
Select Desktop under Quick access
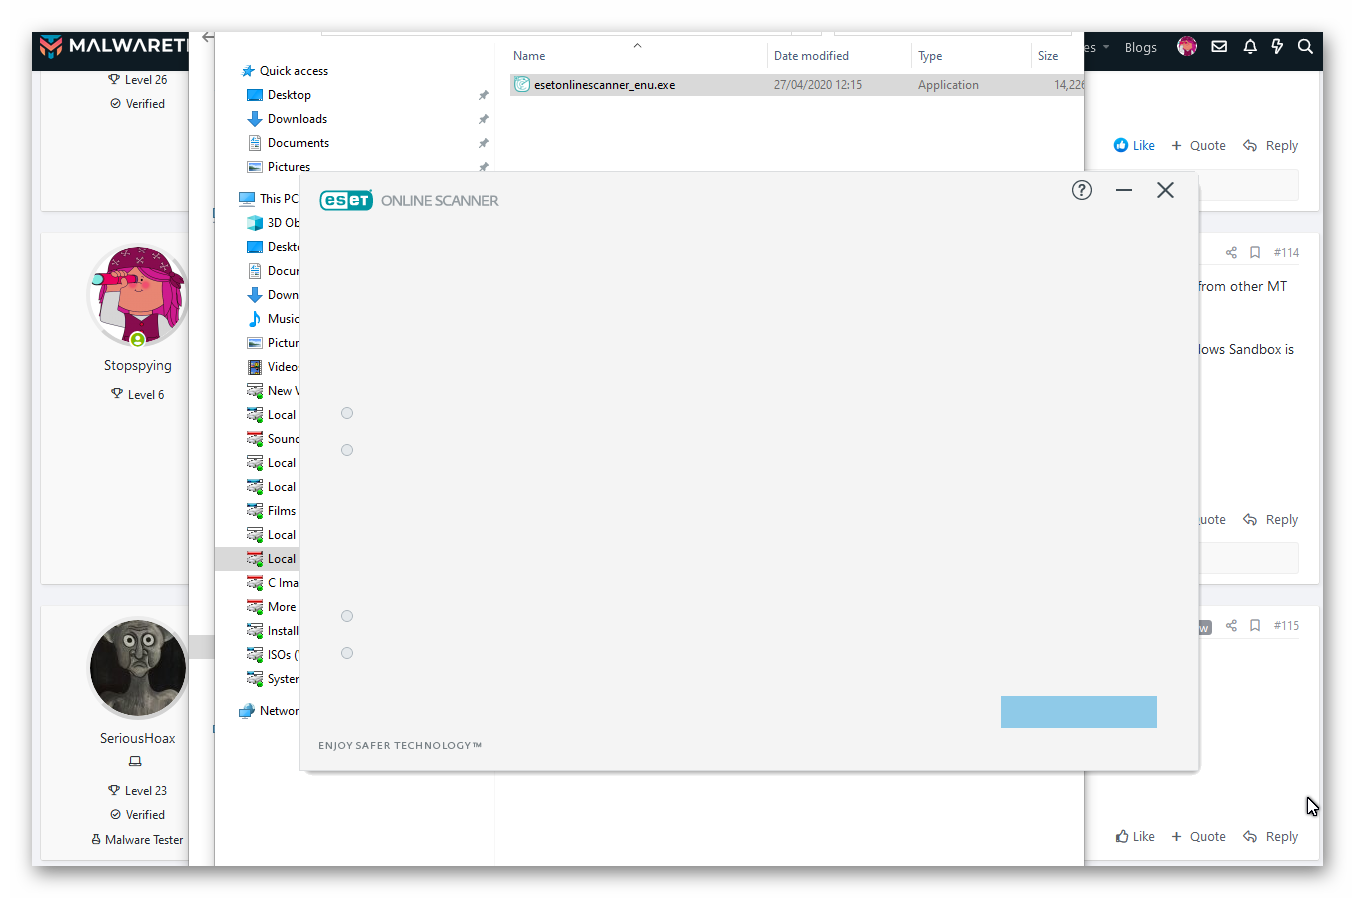[x=279, y=95]
